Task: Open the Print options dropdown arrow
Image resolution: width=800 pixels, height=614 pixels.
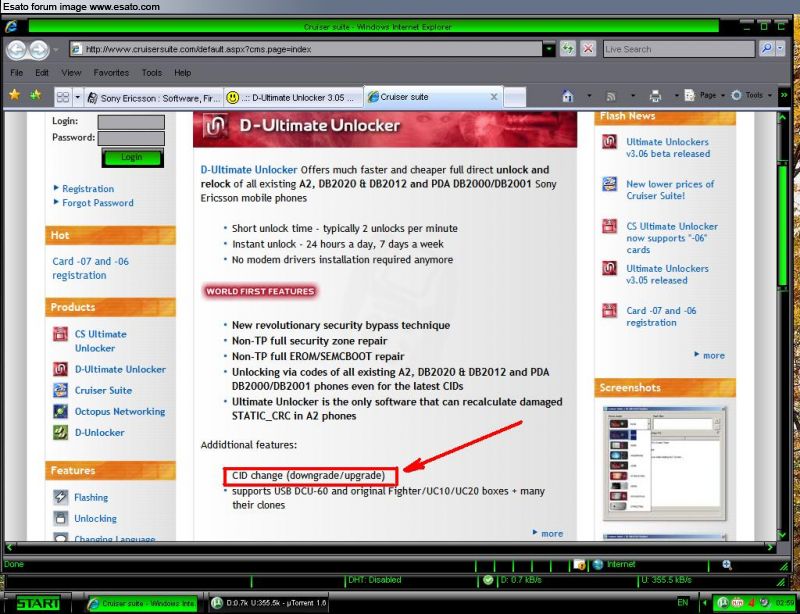Action: [x=677, y=96]
